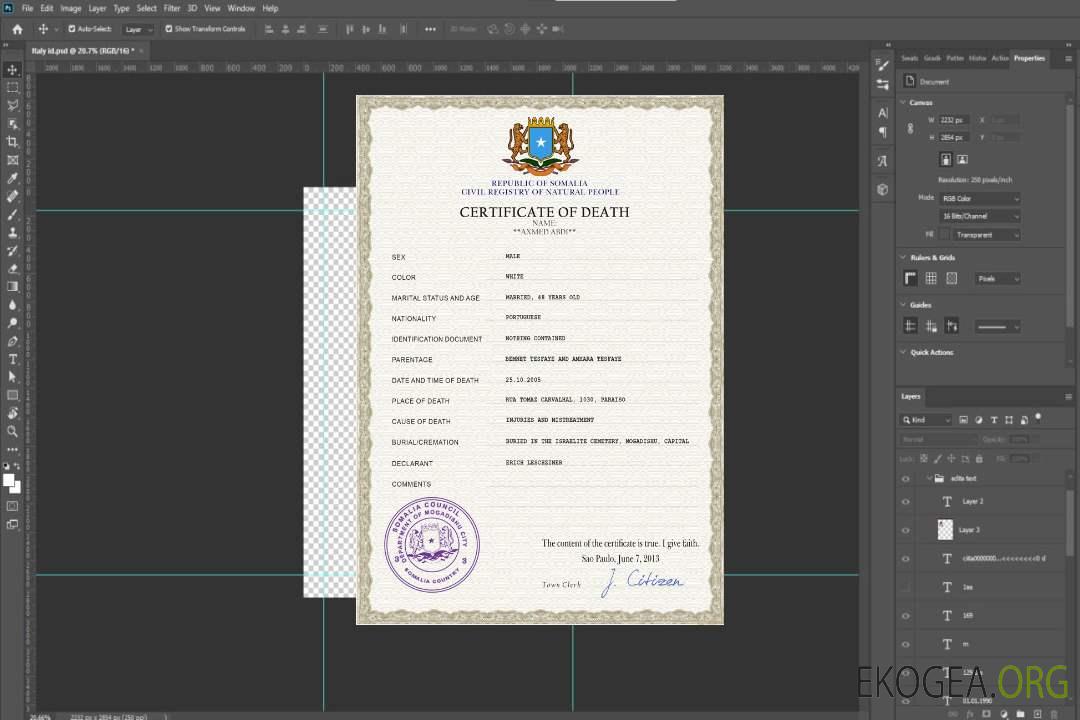Image resolution: width=1080 pixels, height=720 pixels.
Task: Toggle visibility of the '169' layer
Action: pyautogui.click(x=906, y=616)
